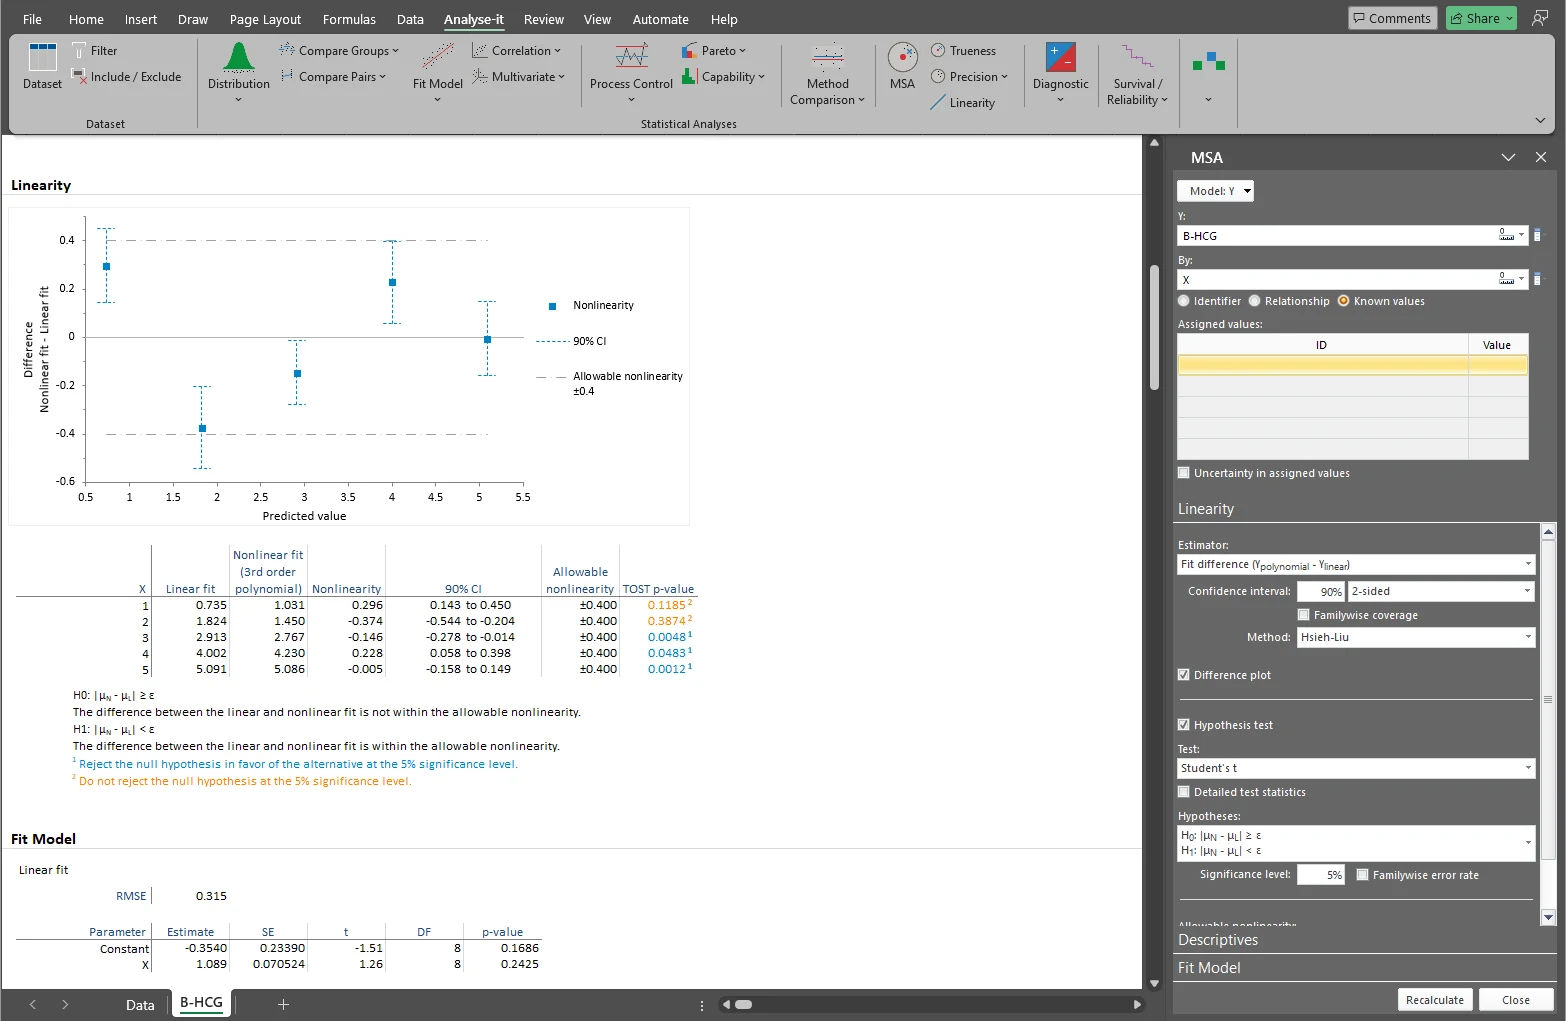Open the Hypotheses dropdown
1566x1021 pixels.
pos(1356,843)
